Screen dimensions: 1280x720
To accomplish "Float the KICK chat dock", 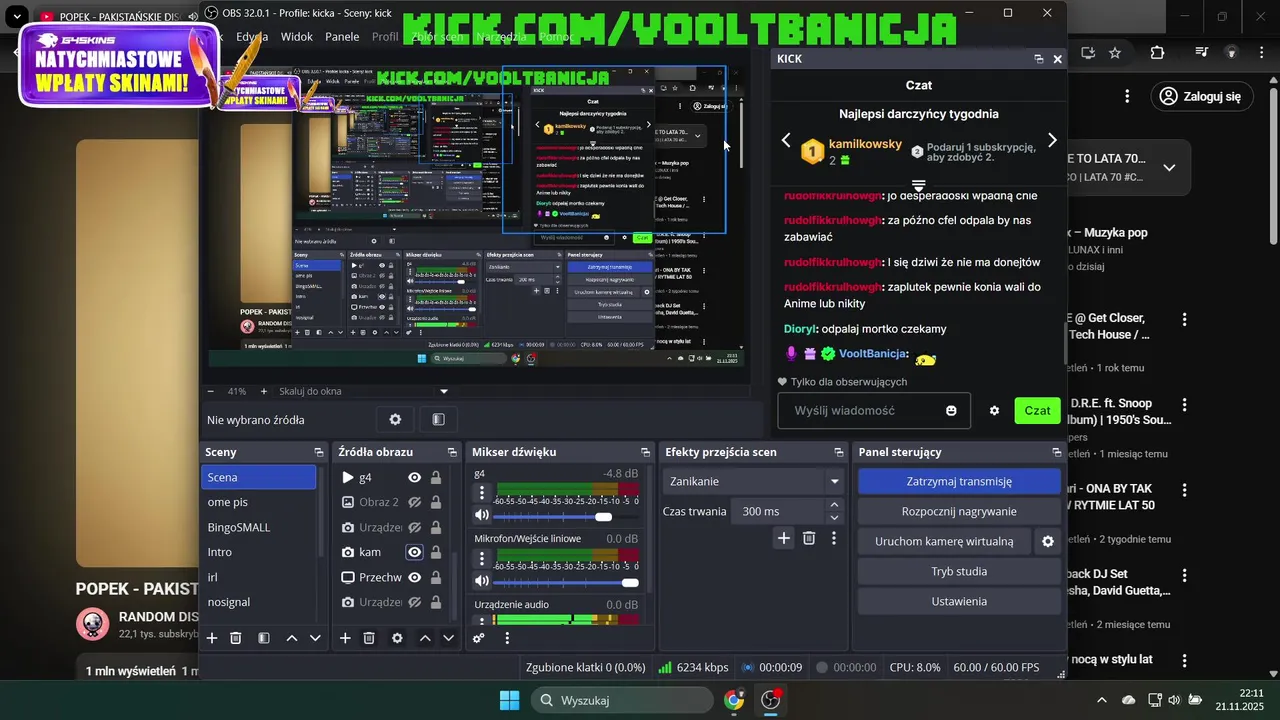I will [1039, 59].
